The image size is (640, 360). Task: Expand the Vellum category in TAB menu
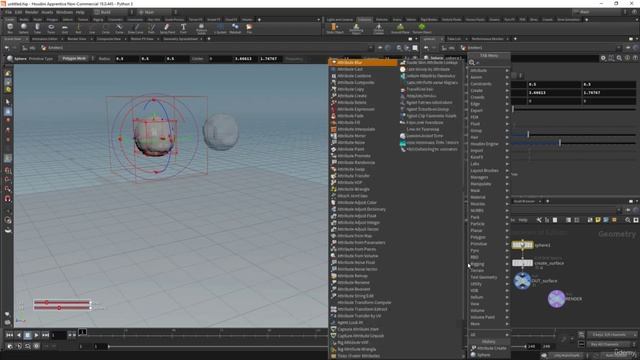pos(489,297)
